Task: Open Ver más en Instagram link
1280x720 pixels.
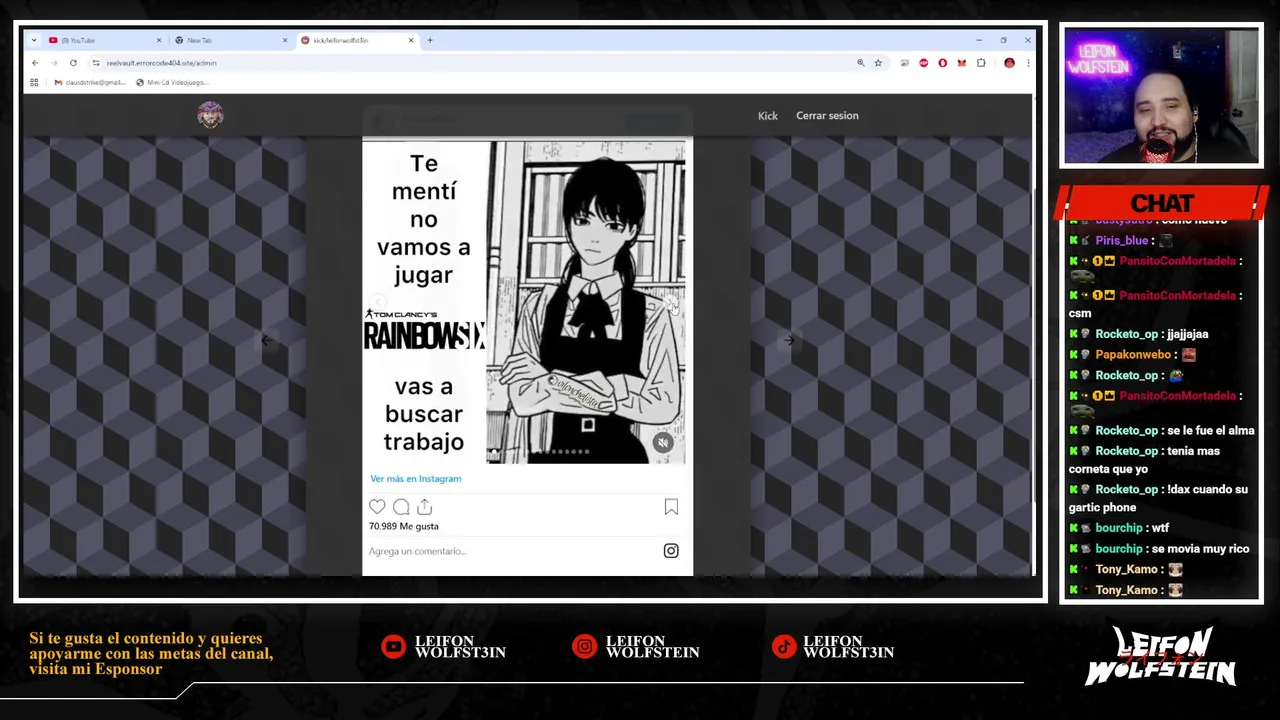Action: pyautogui.click(x=415, y=479)
